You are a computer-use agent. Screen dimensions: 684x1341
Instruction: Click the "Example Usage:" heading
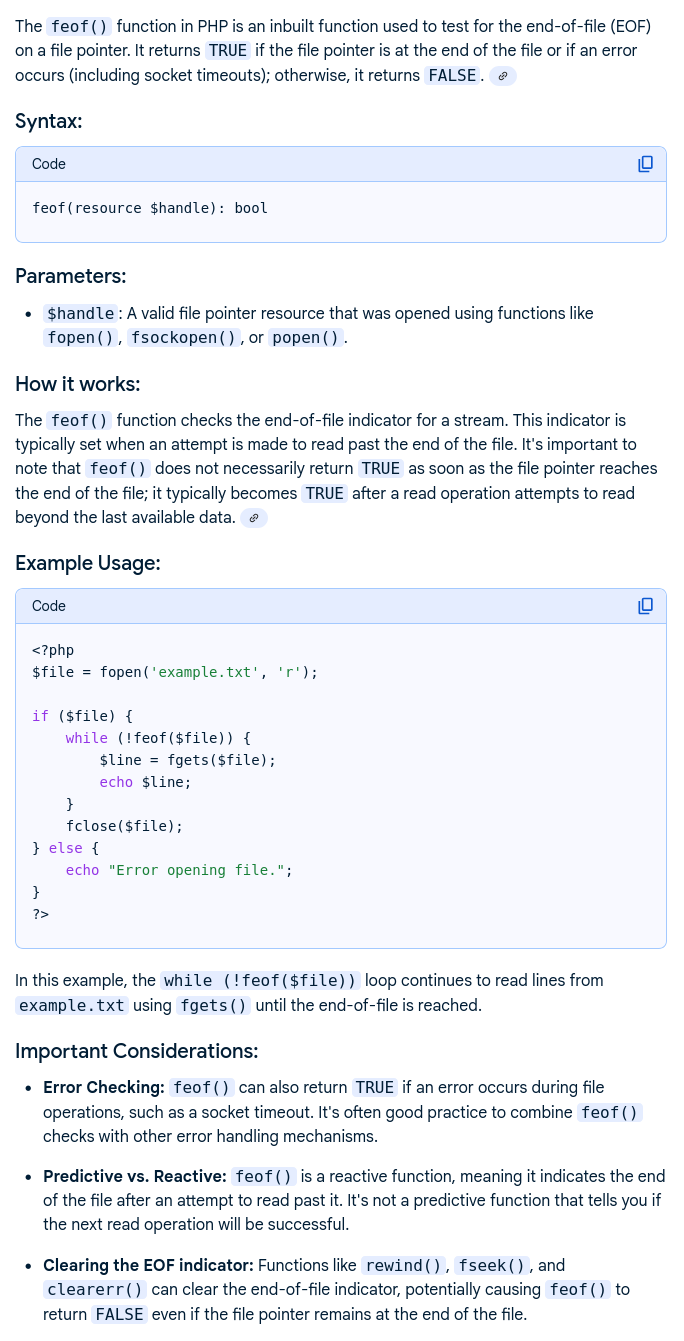[88, 563]
